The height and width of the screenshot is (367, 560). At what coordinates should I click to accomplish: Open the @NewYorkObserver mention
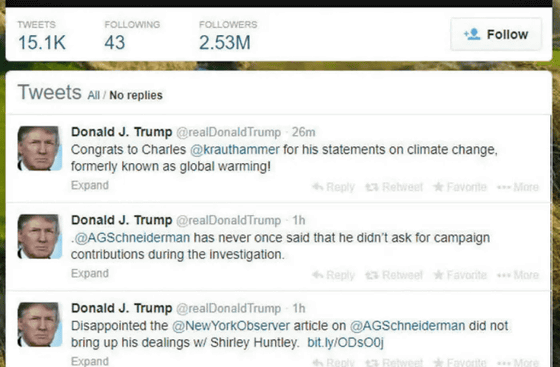pos(231,326)
